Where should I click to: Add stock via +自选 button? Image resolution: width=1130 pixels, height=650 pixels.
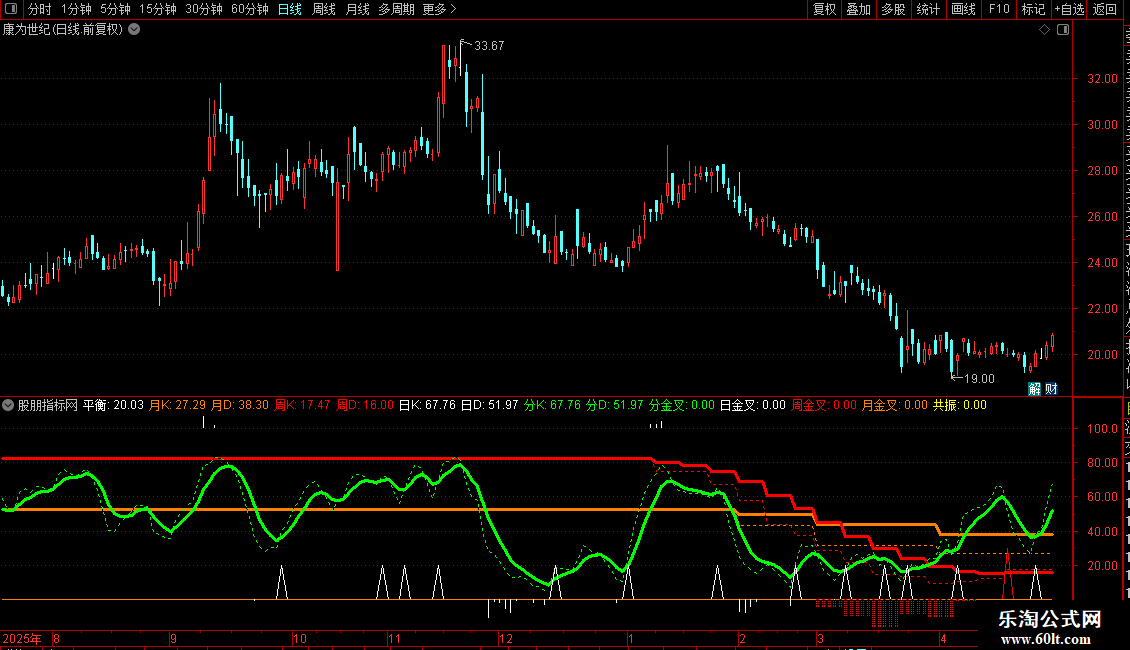pyautogui.click(x=1069, y=9)
